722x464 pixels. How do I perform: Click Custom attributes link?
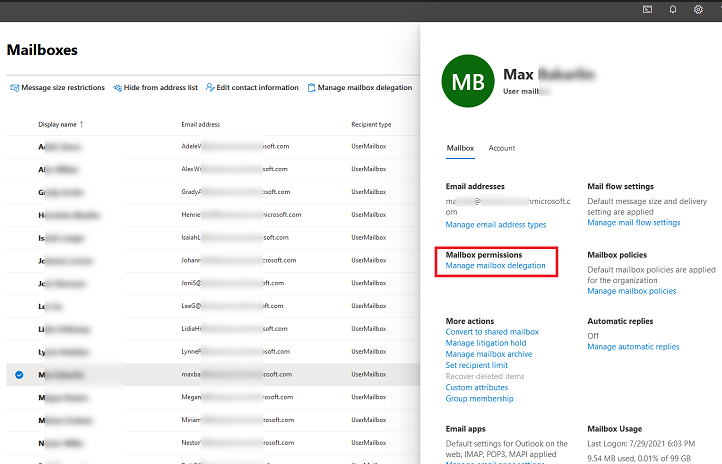pyautogui.click(x=477, y=388)
